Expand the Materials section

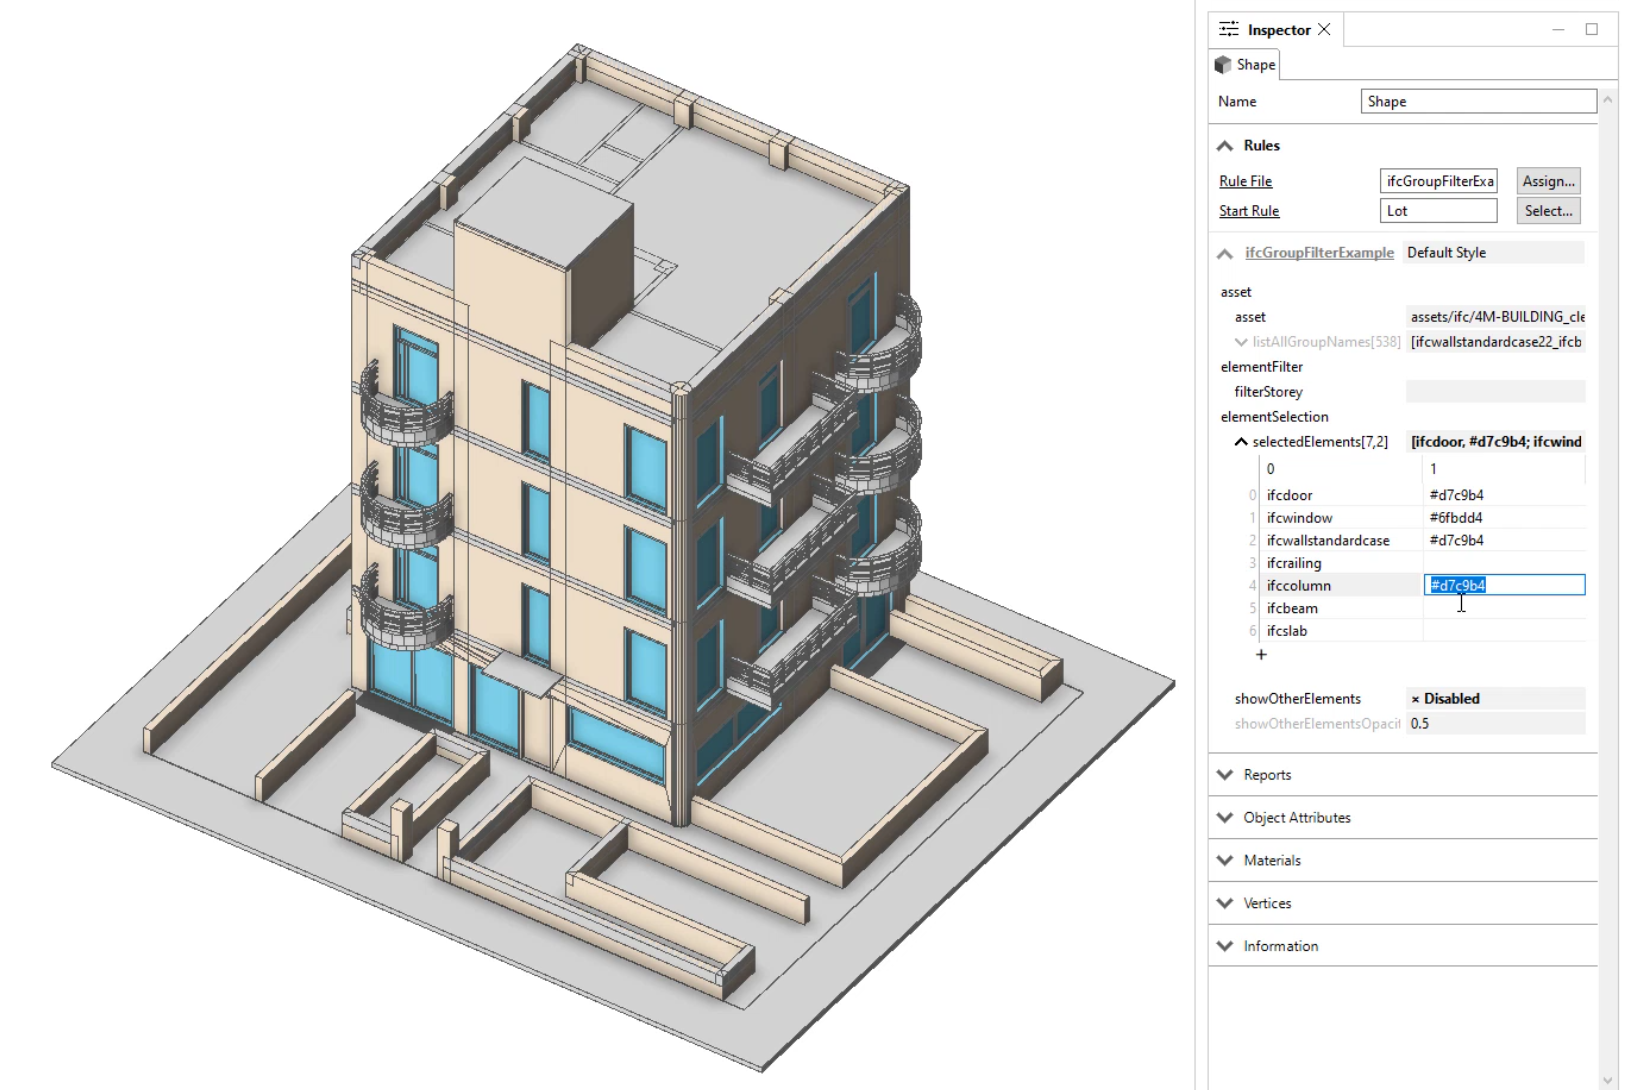[1225, 860]
